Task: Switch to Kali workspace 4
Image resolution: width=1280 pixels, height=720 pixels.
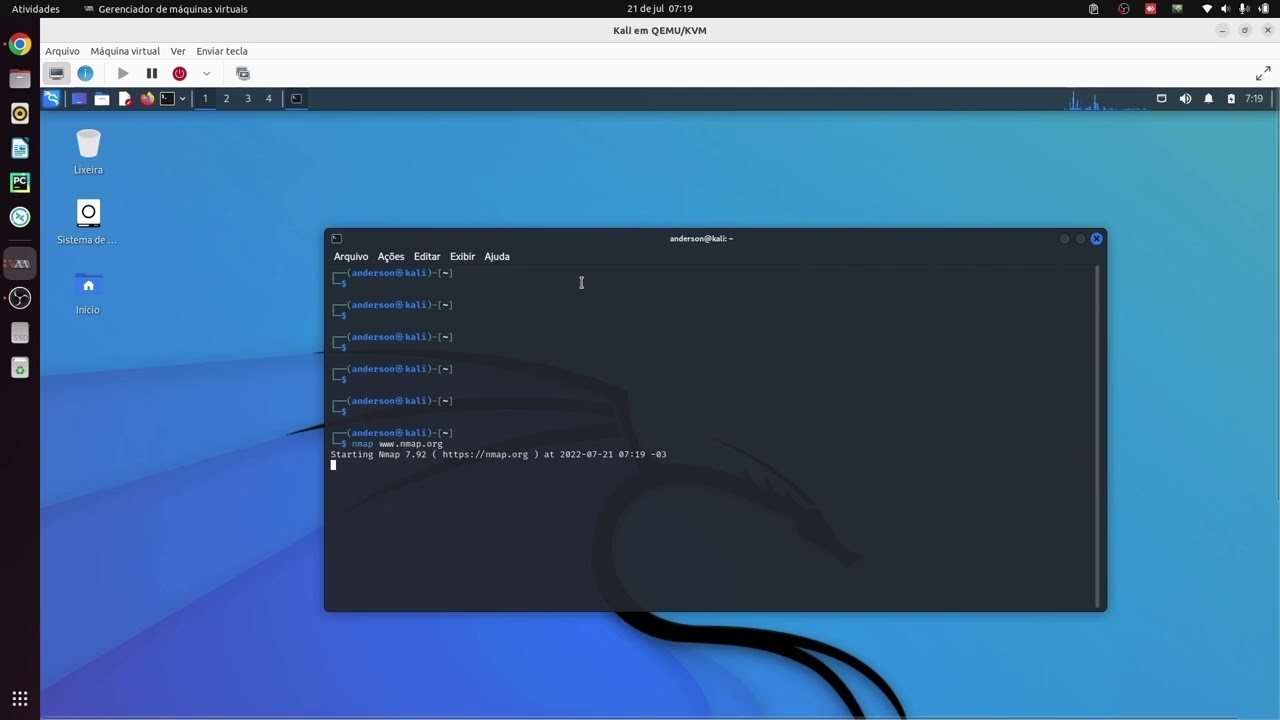Action: click(268, 99)
